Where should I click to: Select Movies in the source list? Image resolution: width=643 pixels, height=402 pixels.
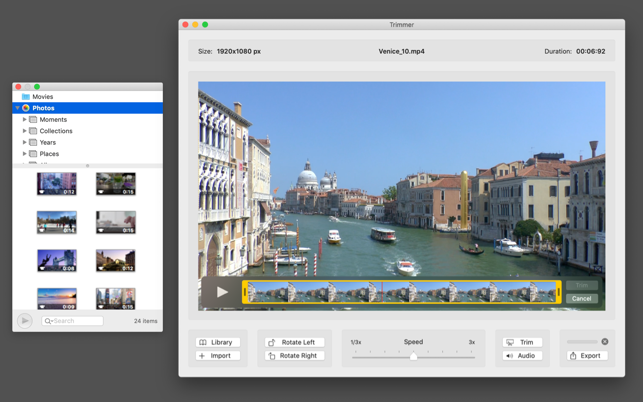pos(43,97)
